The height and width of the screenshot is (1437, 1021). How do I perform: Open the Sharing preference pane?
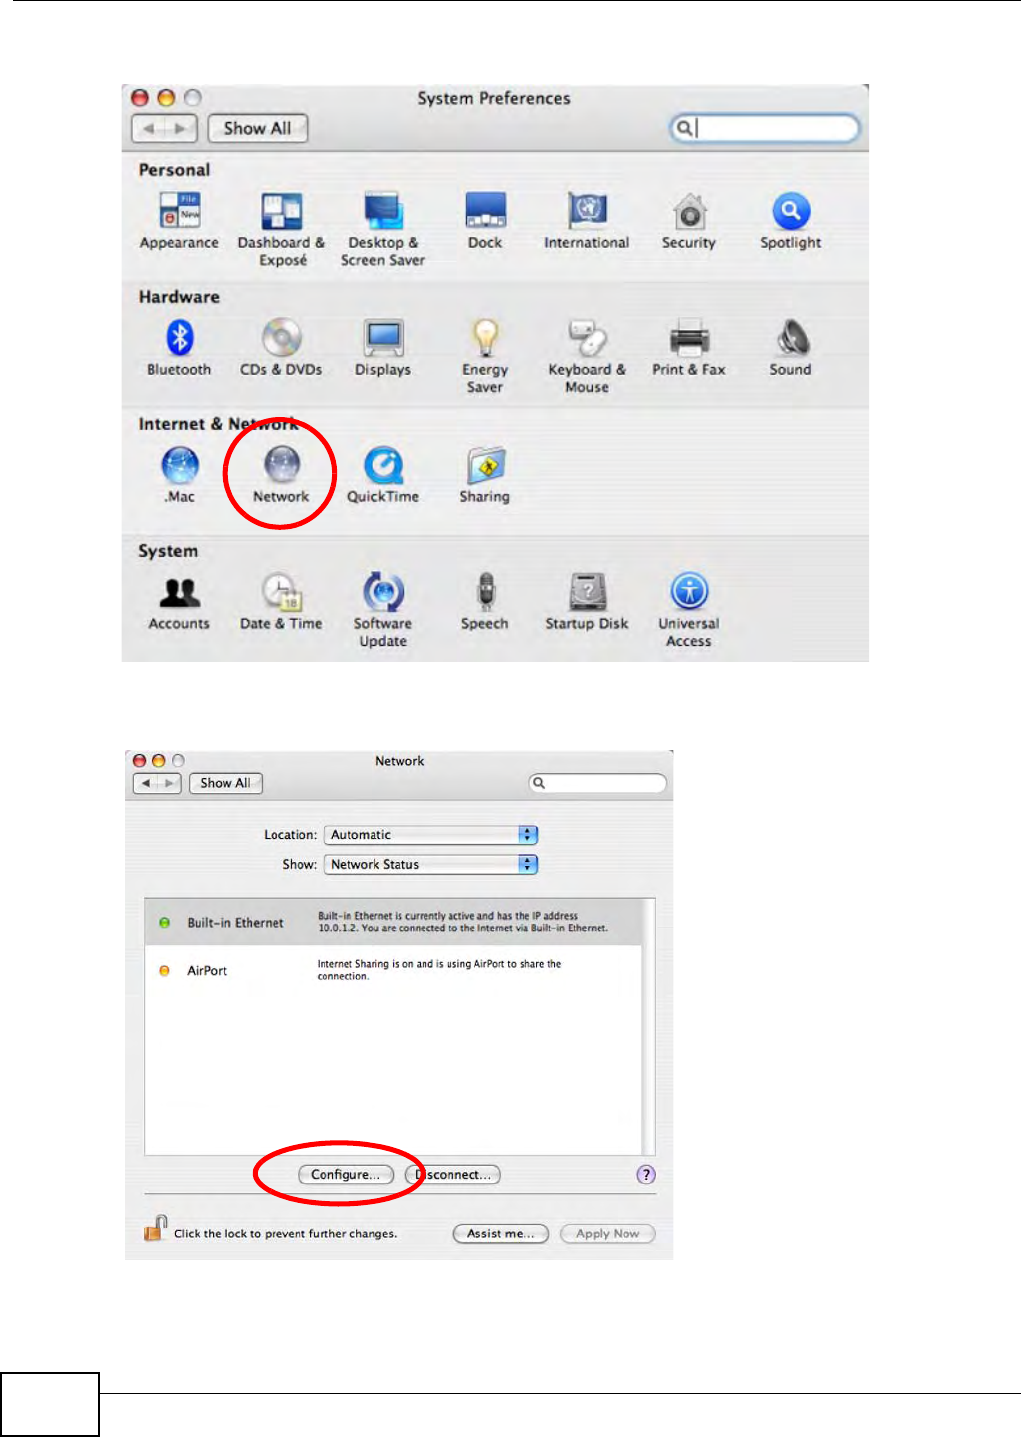(x=485, y=475)
